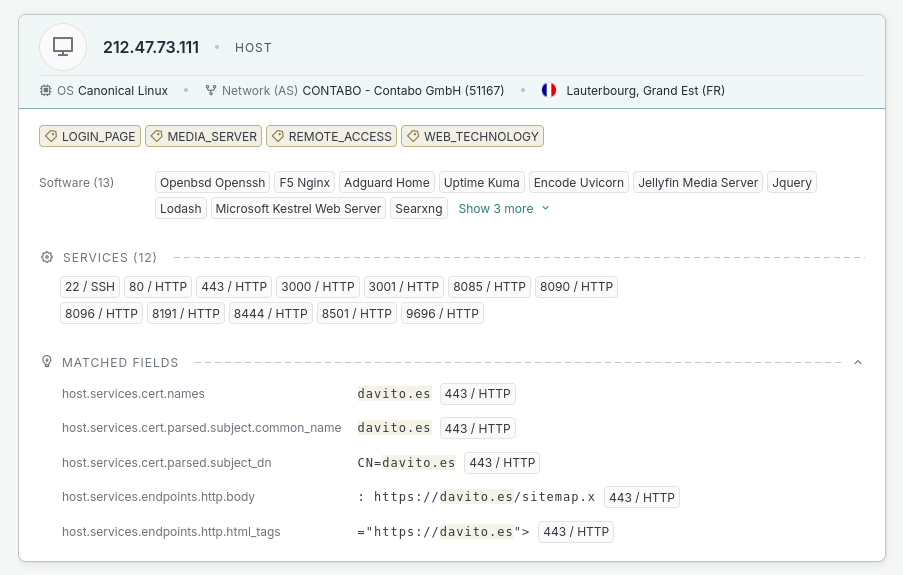Viewport: 903px width, 575px height.
Task: Click 443 / HTTP badge in common_name row
Action: [477, 428]
